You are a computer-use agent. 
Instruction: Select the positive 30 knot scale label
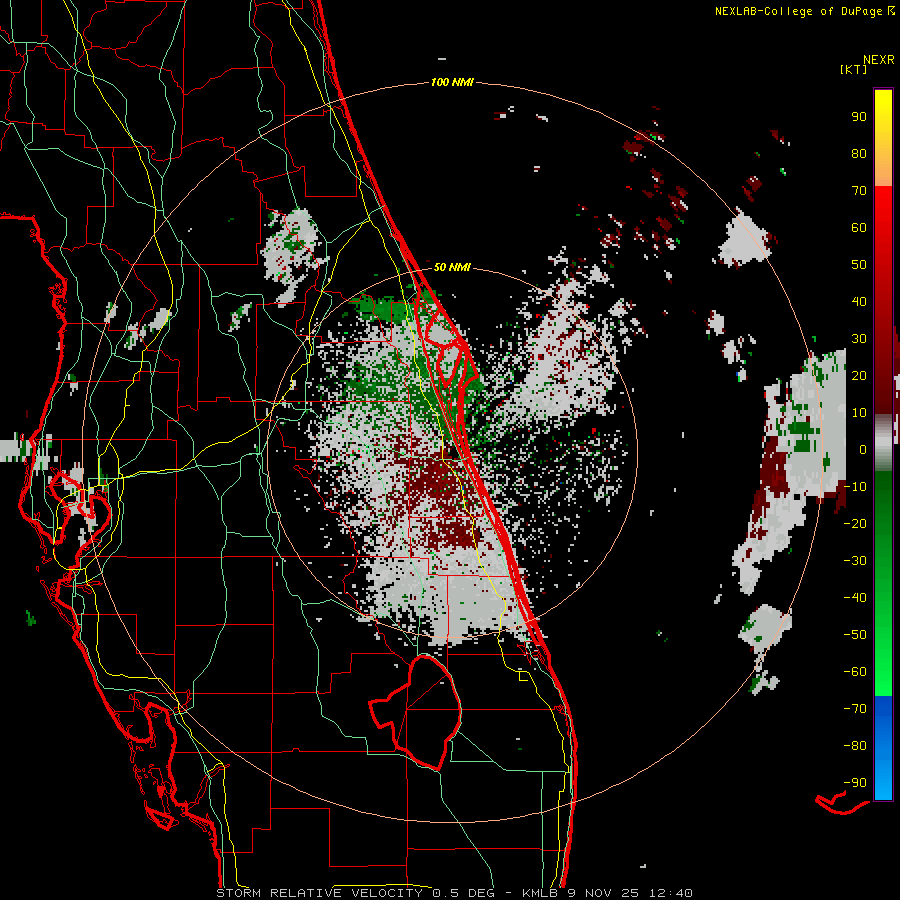[x=859, y=339]
